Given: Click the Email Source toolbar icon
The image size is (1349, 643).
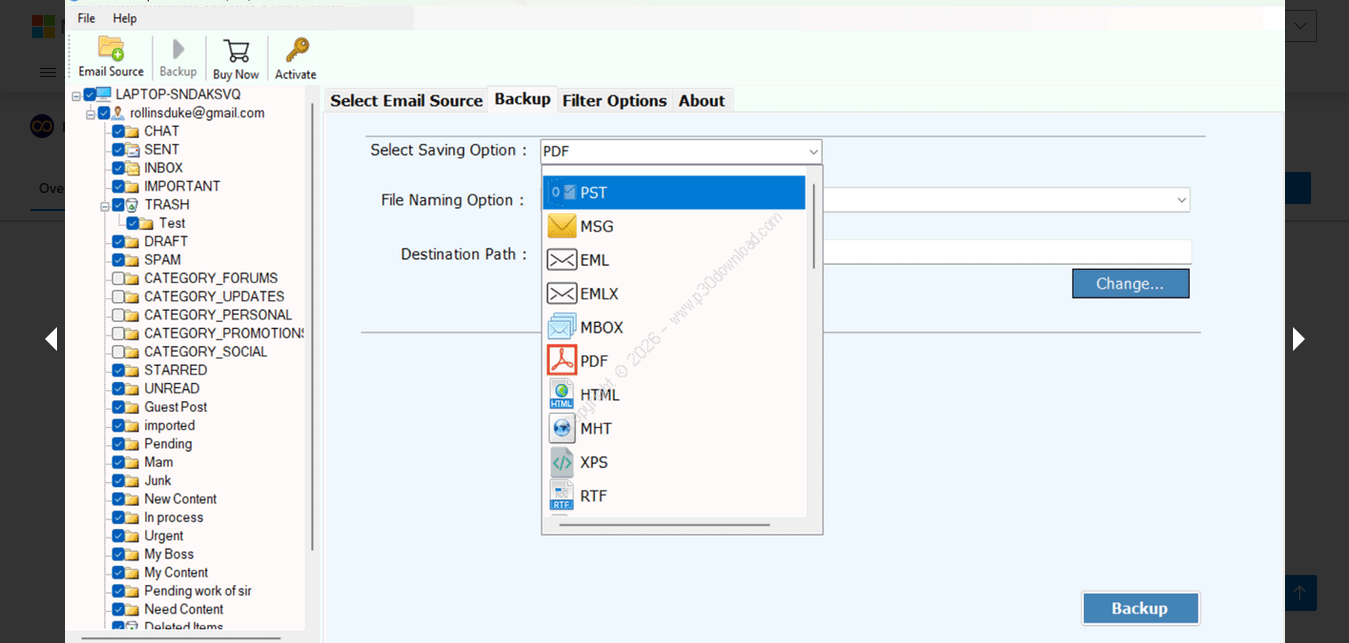Looking at the screenshot, I should click(x=111, y=57).
